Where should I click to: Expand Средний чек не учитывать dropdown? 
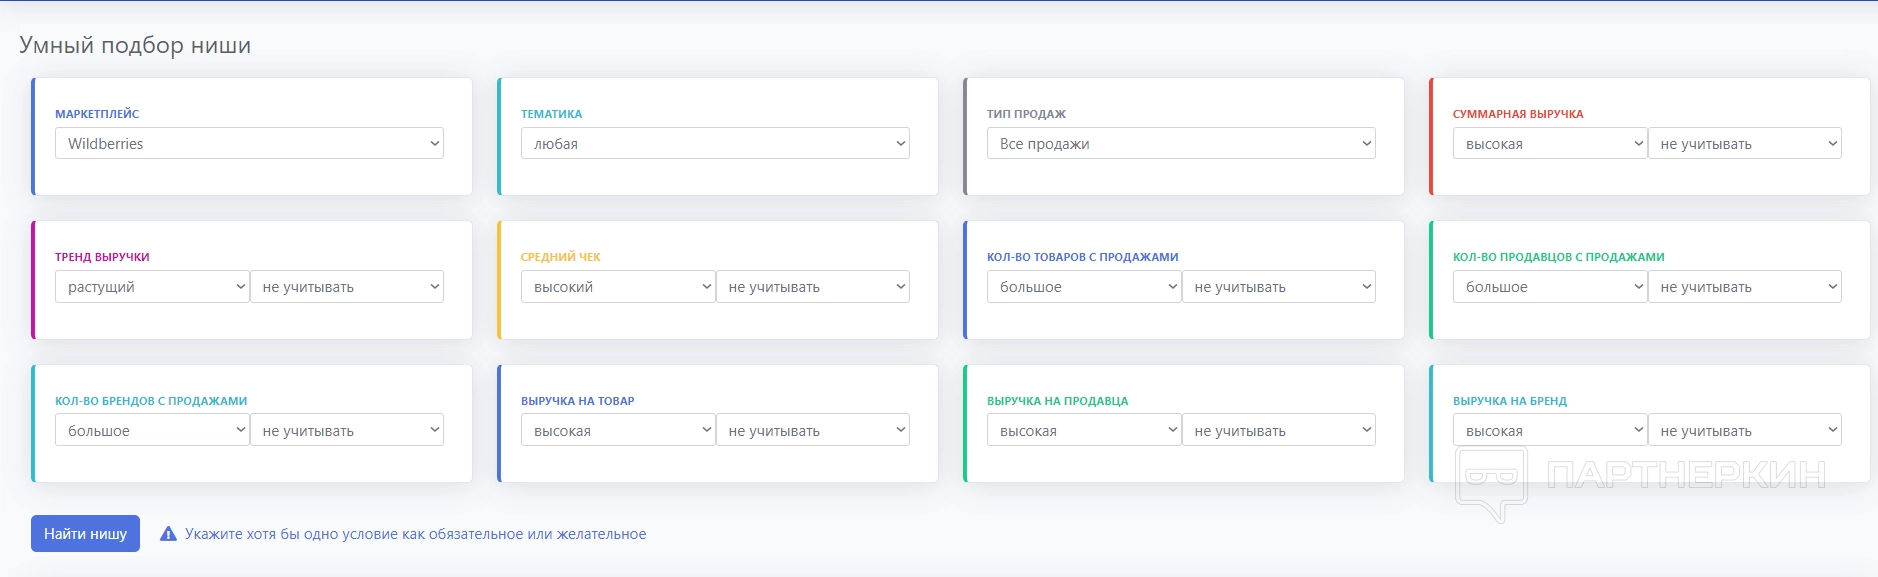pos(813,287)
